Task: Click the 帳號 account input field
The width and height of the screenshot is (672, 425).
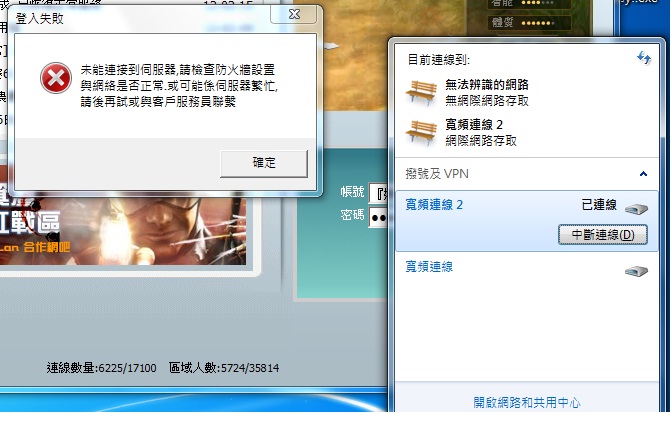Action: (x=378, y=192)
